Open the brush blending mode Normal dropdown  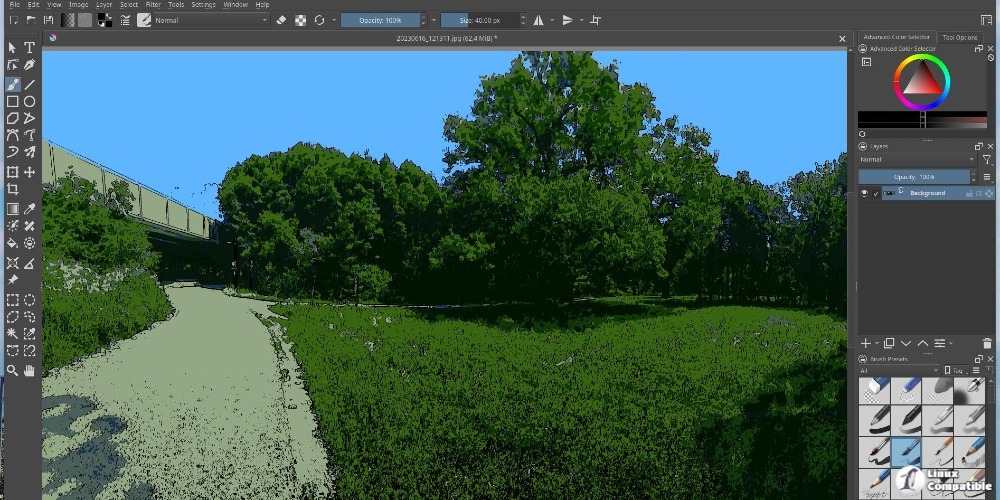(x=210, y=20)
